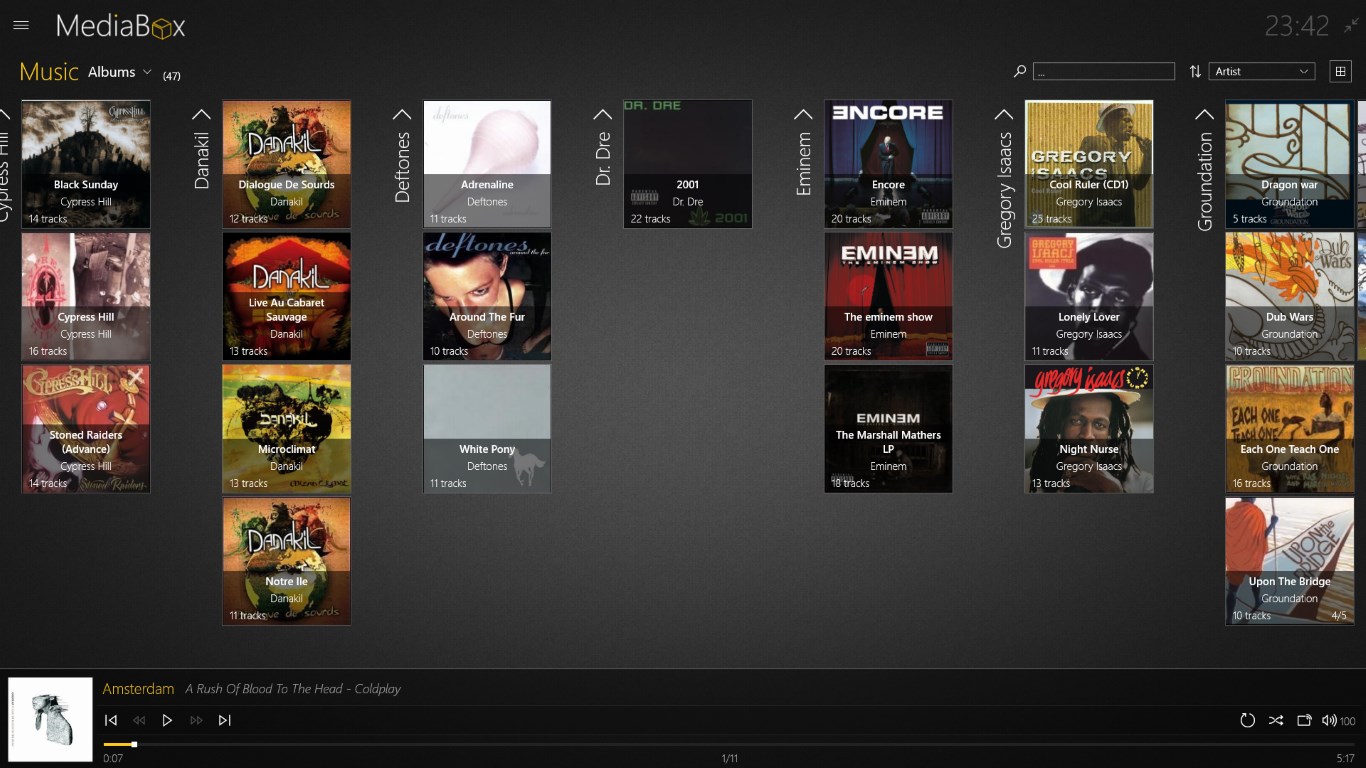This screenshot has height=768, width=1366.
Task: Open the Dub Wars album
Action: click(1289, 296)
